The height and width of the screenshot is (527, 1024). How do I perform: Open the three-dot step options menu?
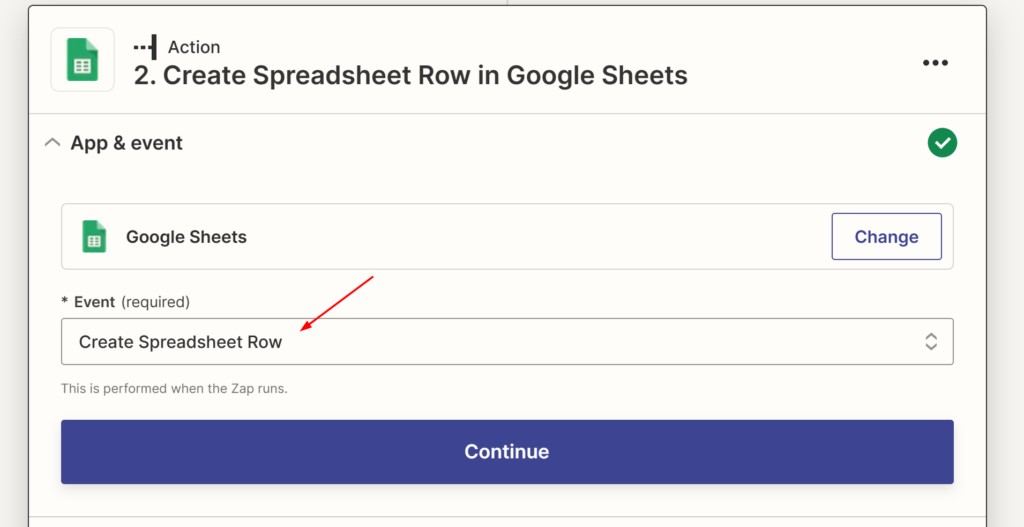point(935,62)
